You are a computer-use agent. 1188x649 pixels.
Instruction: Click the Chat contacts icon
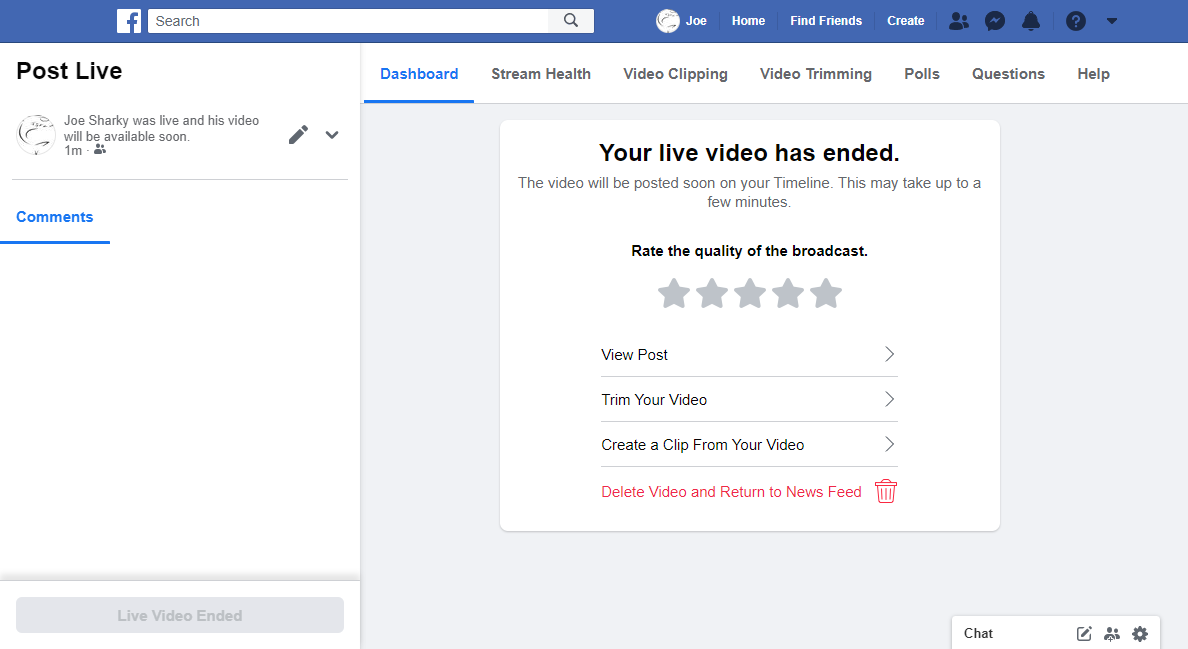pos(1112,633)
